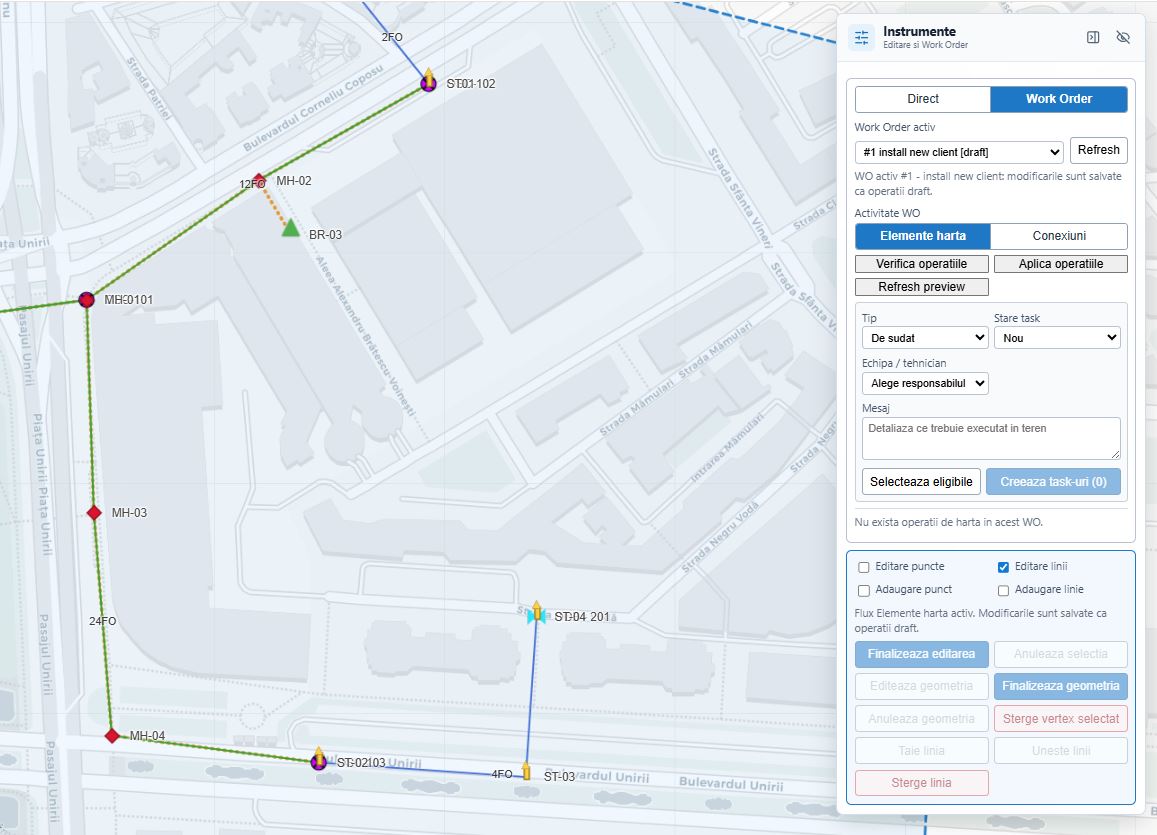Switch to the Work Order tab
This screenshot has width=1157, height=835.
click(1059, 99)
